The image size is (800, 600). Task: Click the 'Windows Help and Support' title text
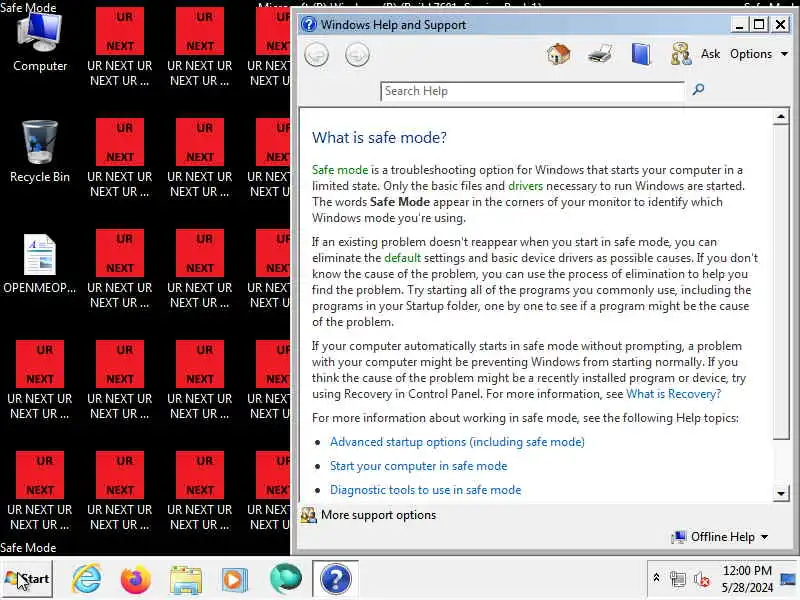coord(393,24)
